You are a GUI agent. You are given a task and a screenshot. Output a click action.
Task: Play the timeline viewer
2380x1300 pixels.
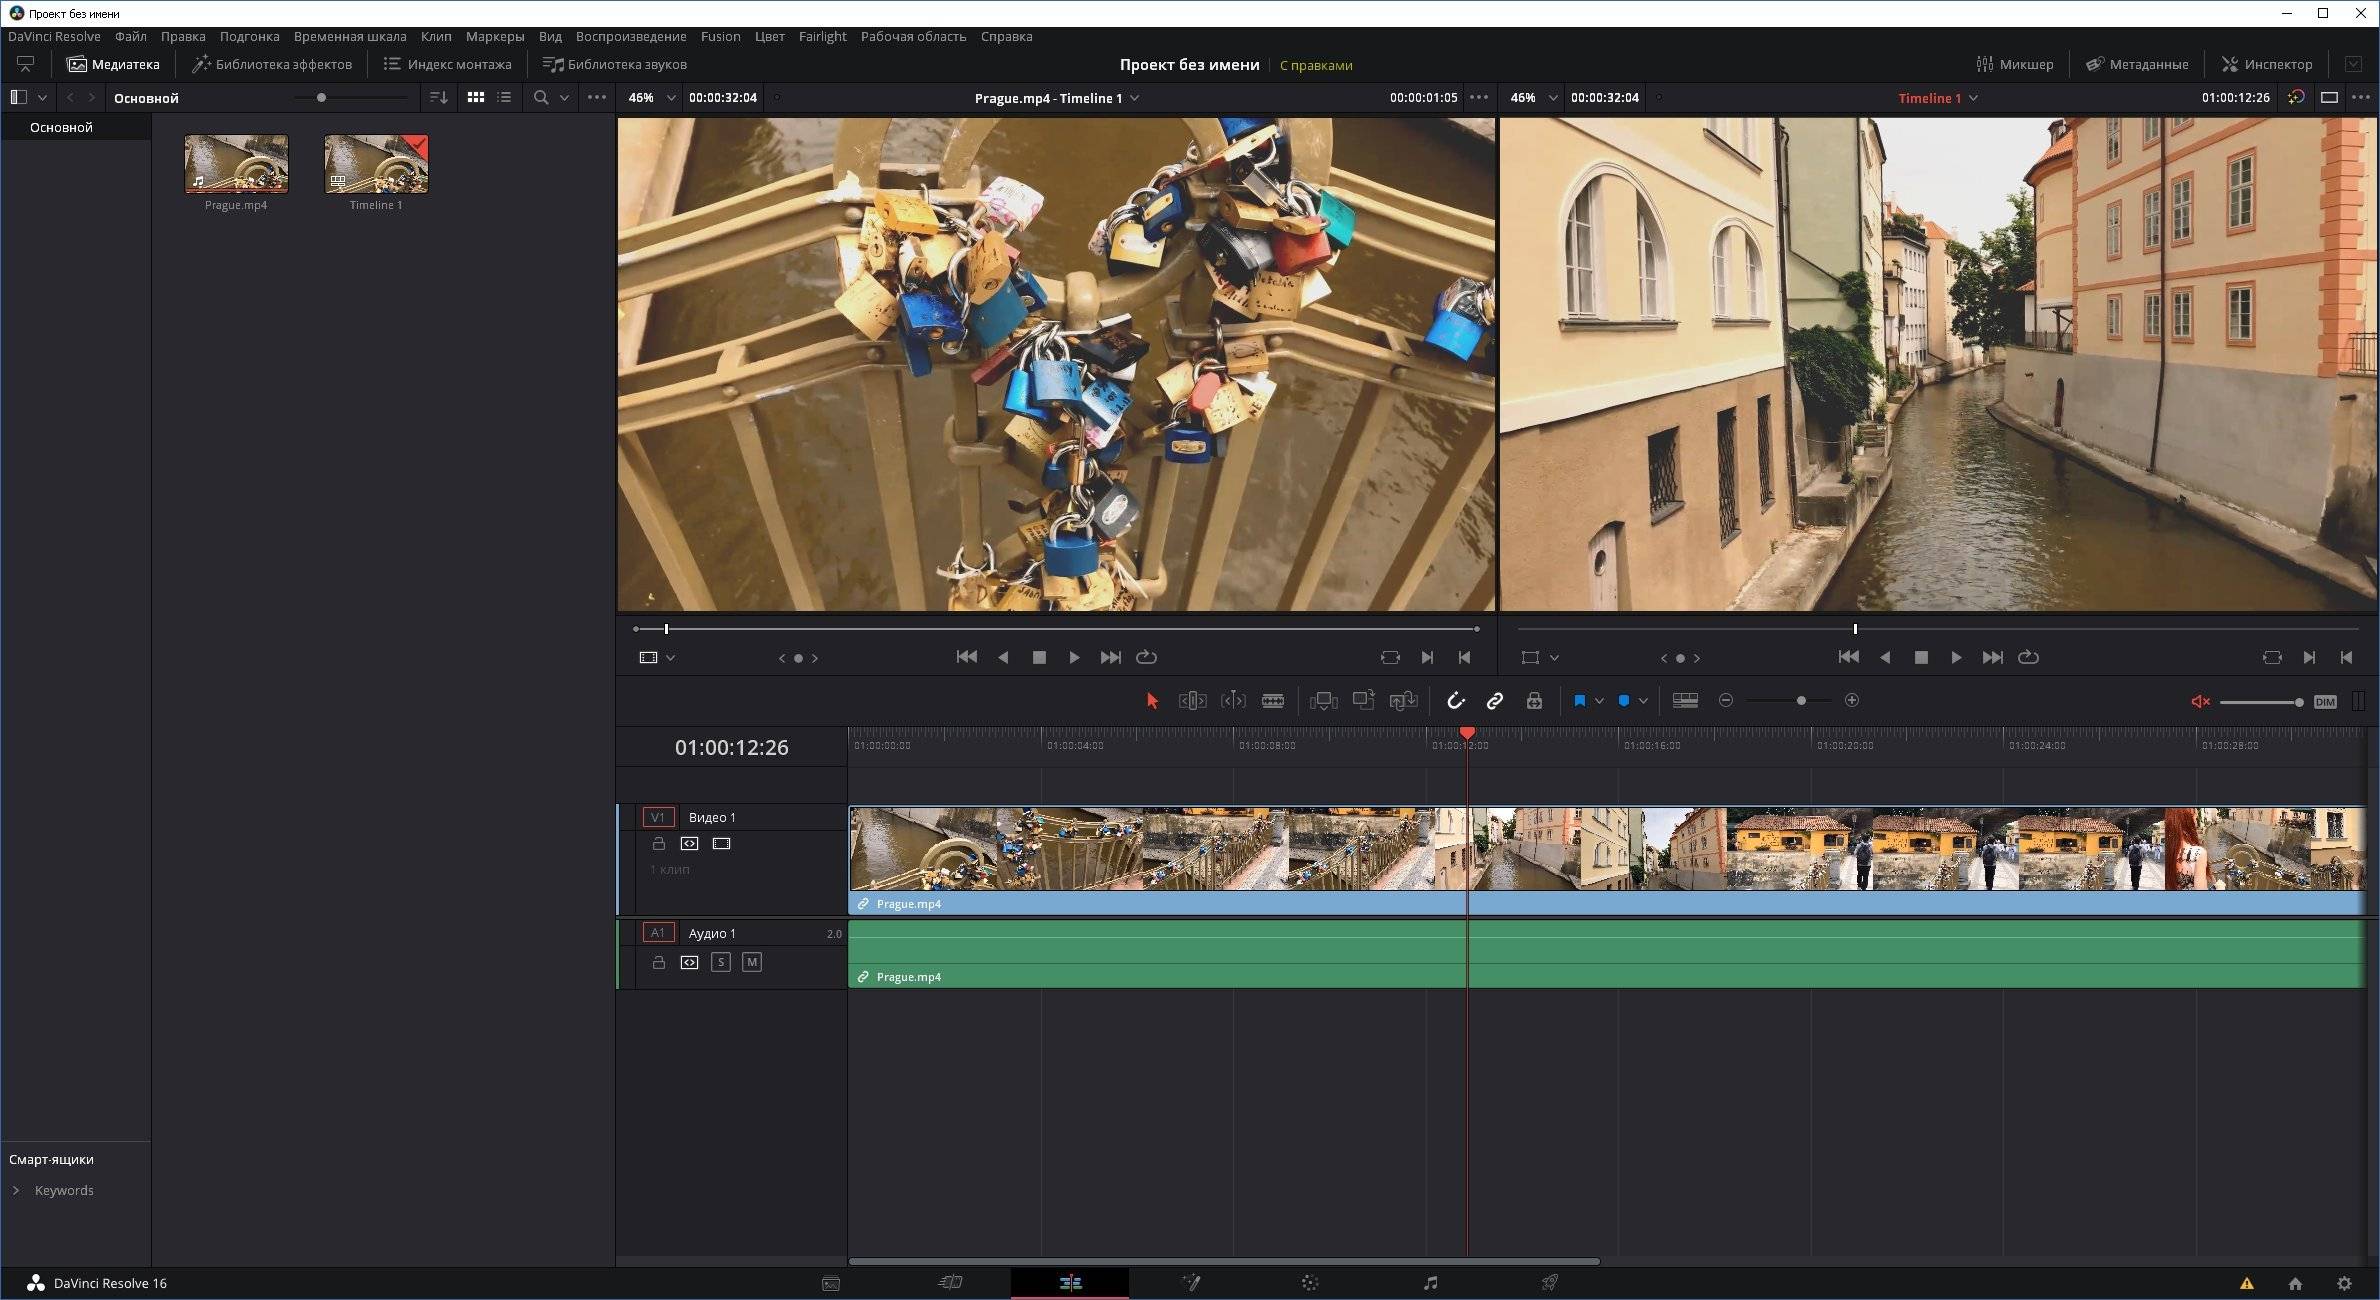1956,658
